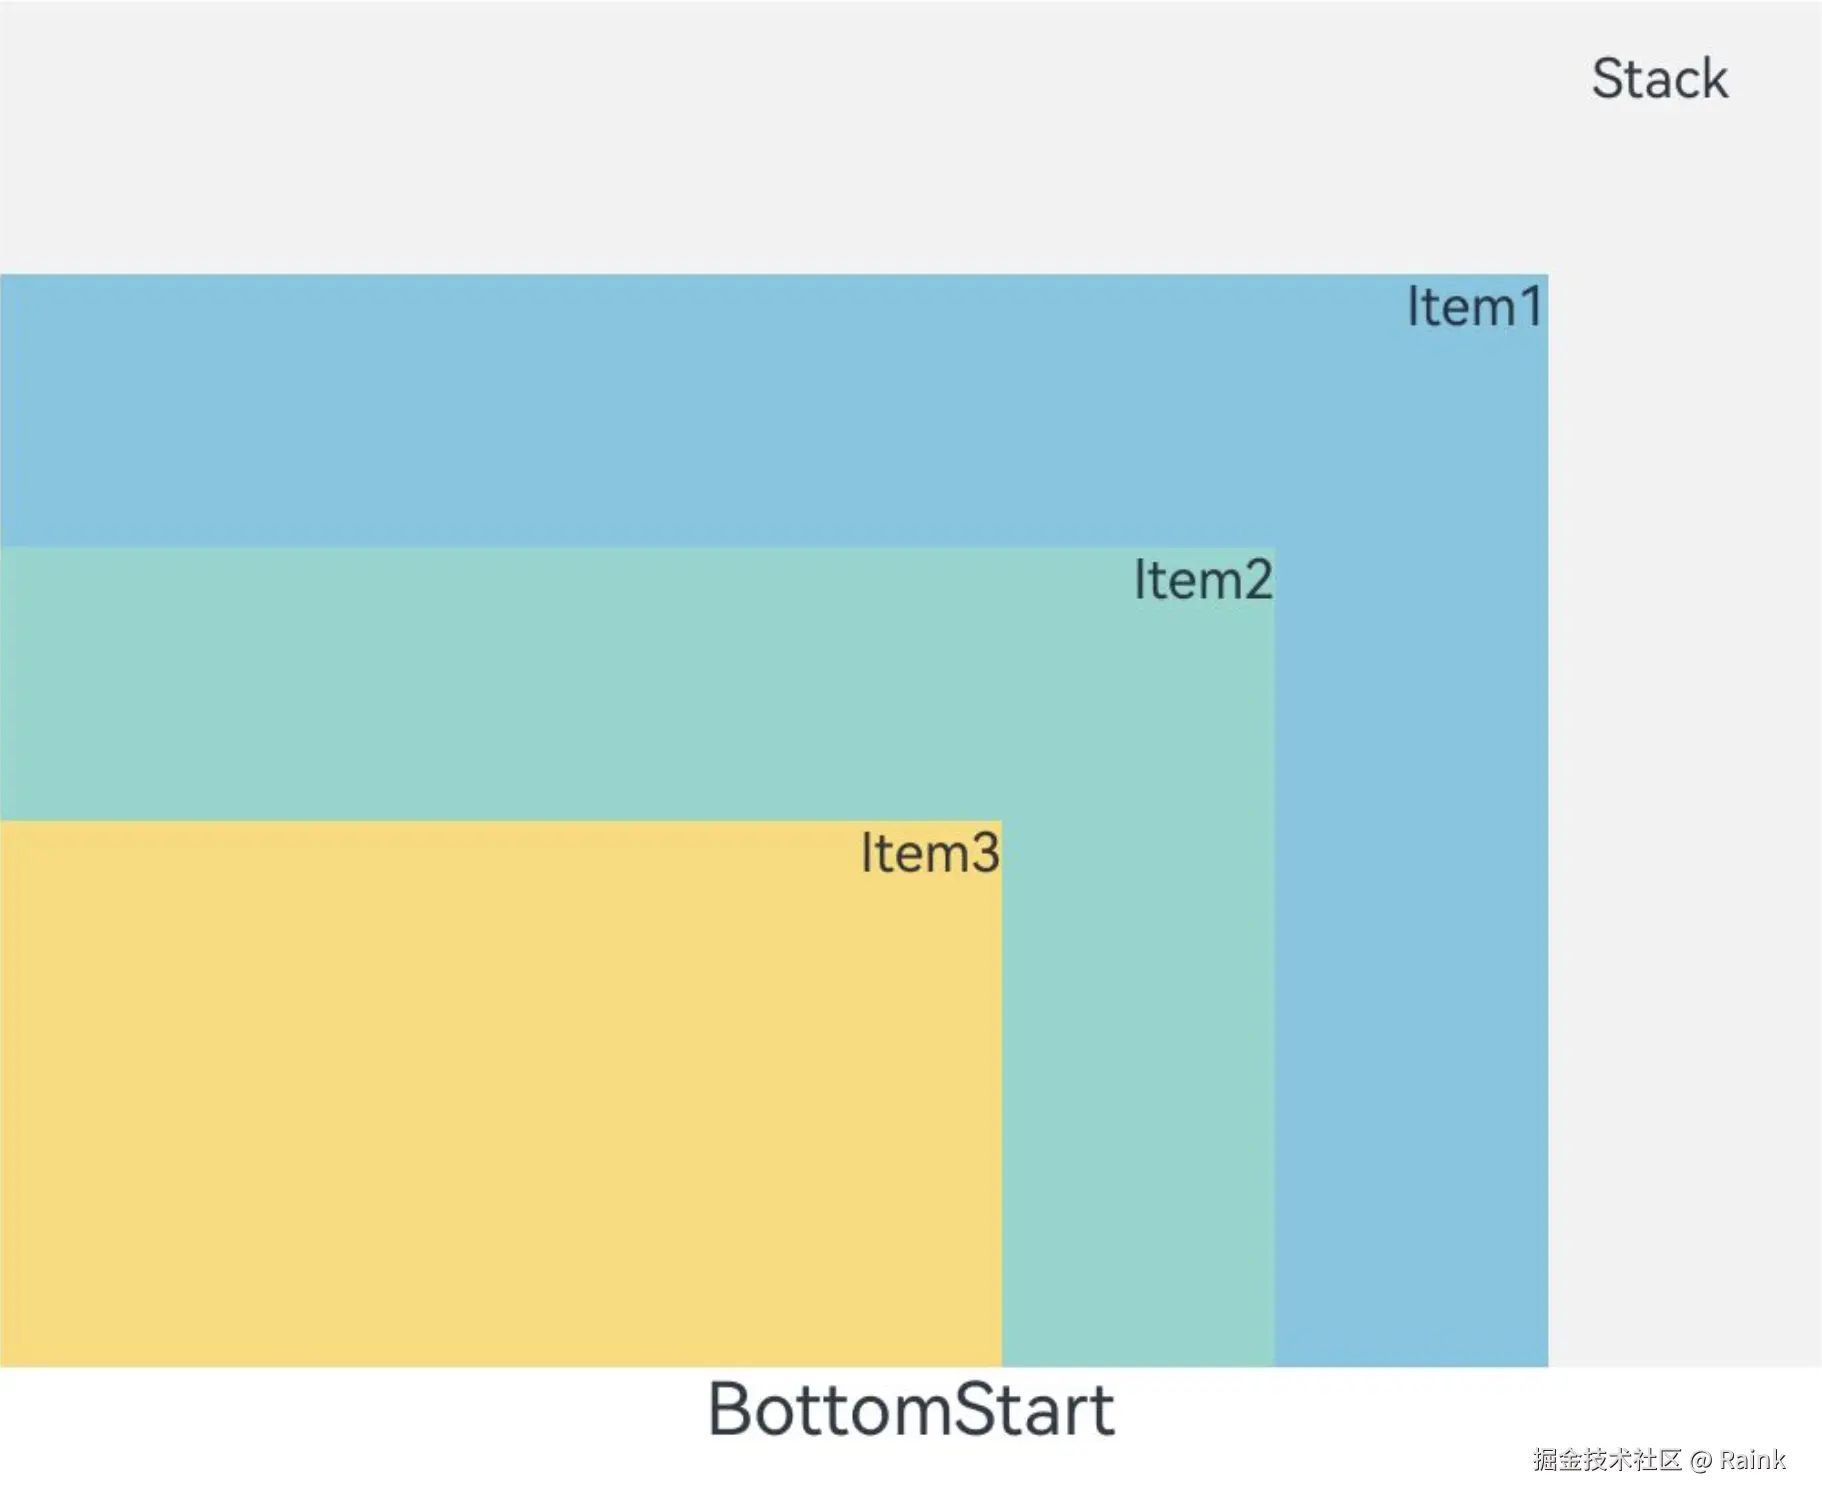1822x1510 pixels.
Task: Click the digit 2 in Item2 label
Action: 1256,580
